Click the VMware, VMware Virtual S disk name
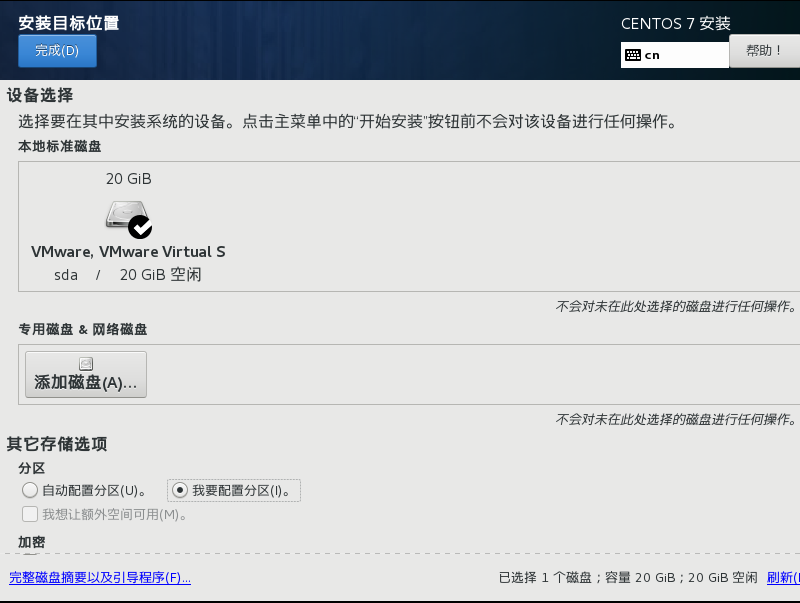This screenshot has height=603, width=800. pyautogui.click(x=128, y=252)
